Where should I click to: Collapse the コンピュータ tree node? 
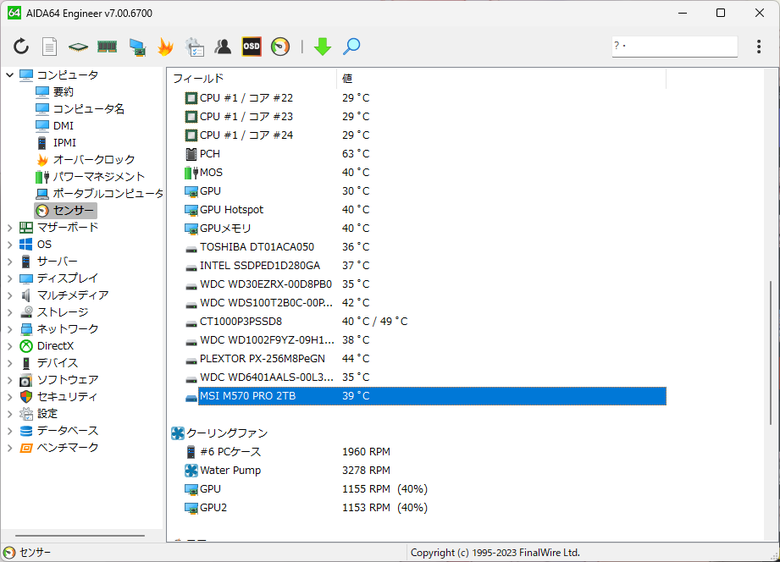coord(9,75)
